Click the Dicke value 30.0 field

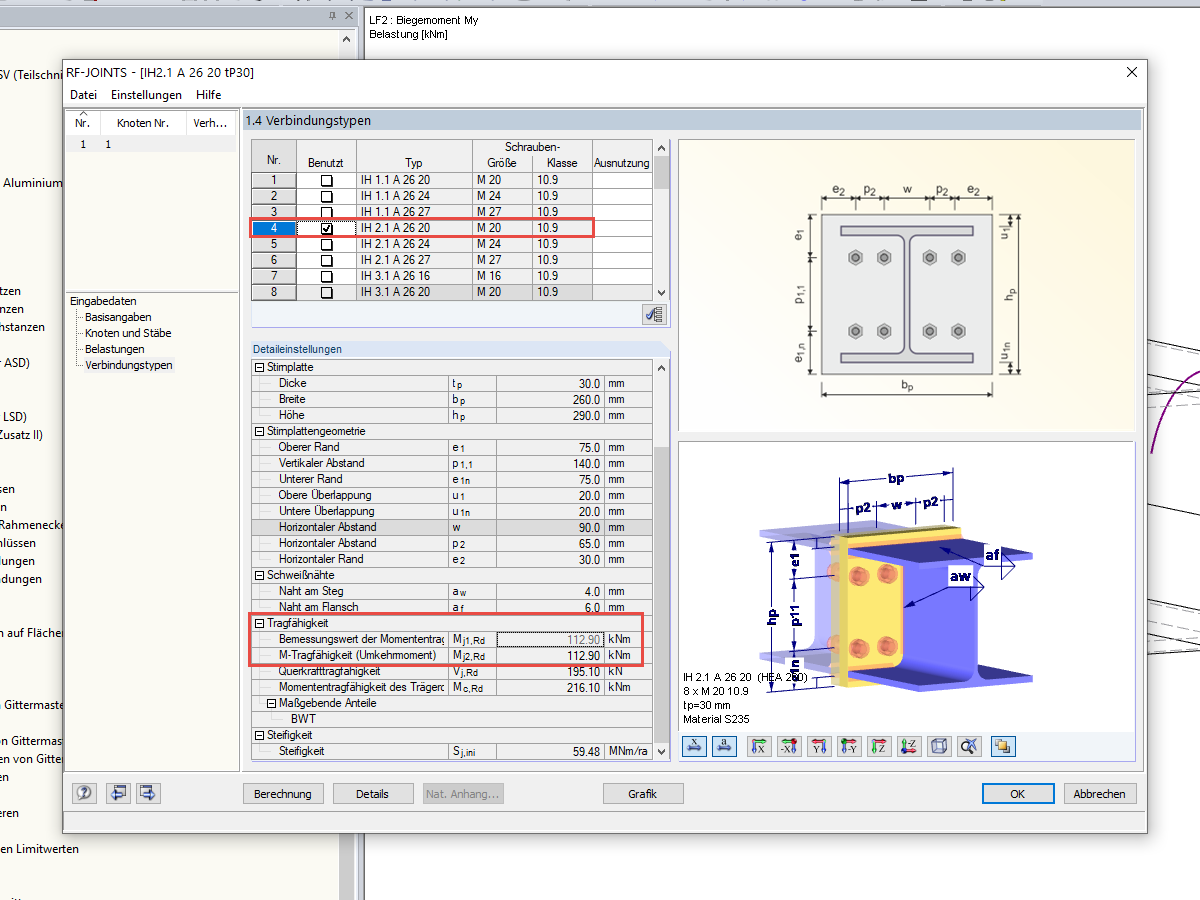(x=550, y=383)
